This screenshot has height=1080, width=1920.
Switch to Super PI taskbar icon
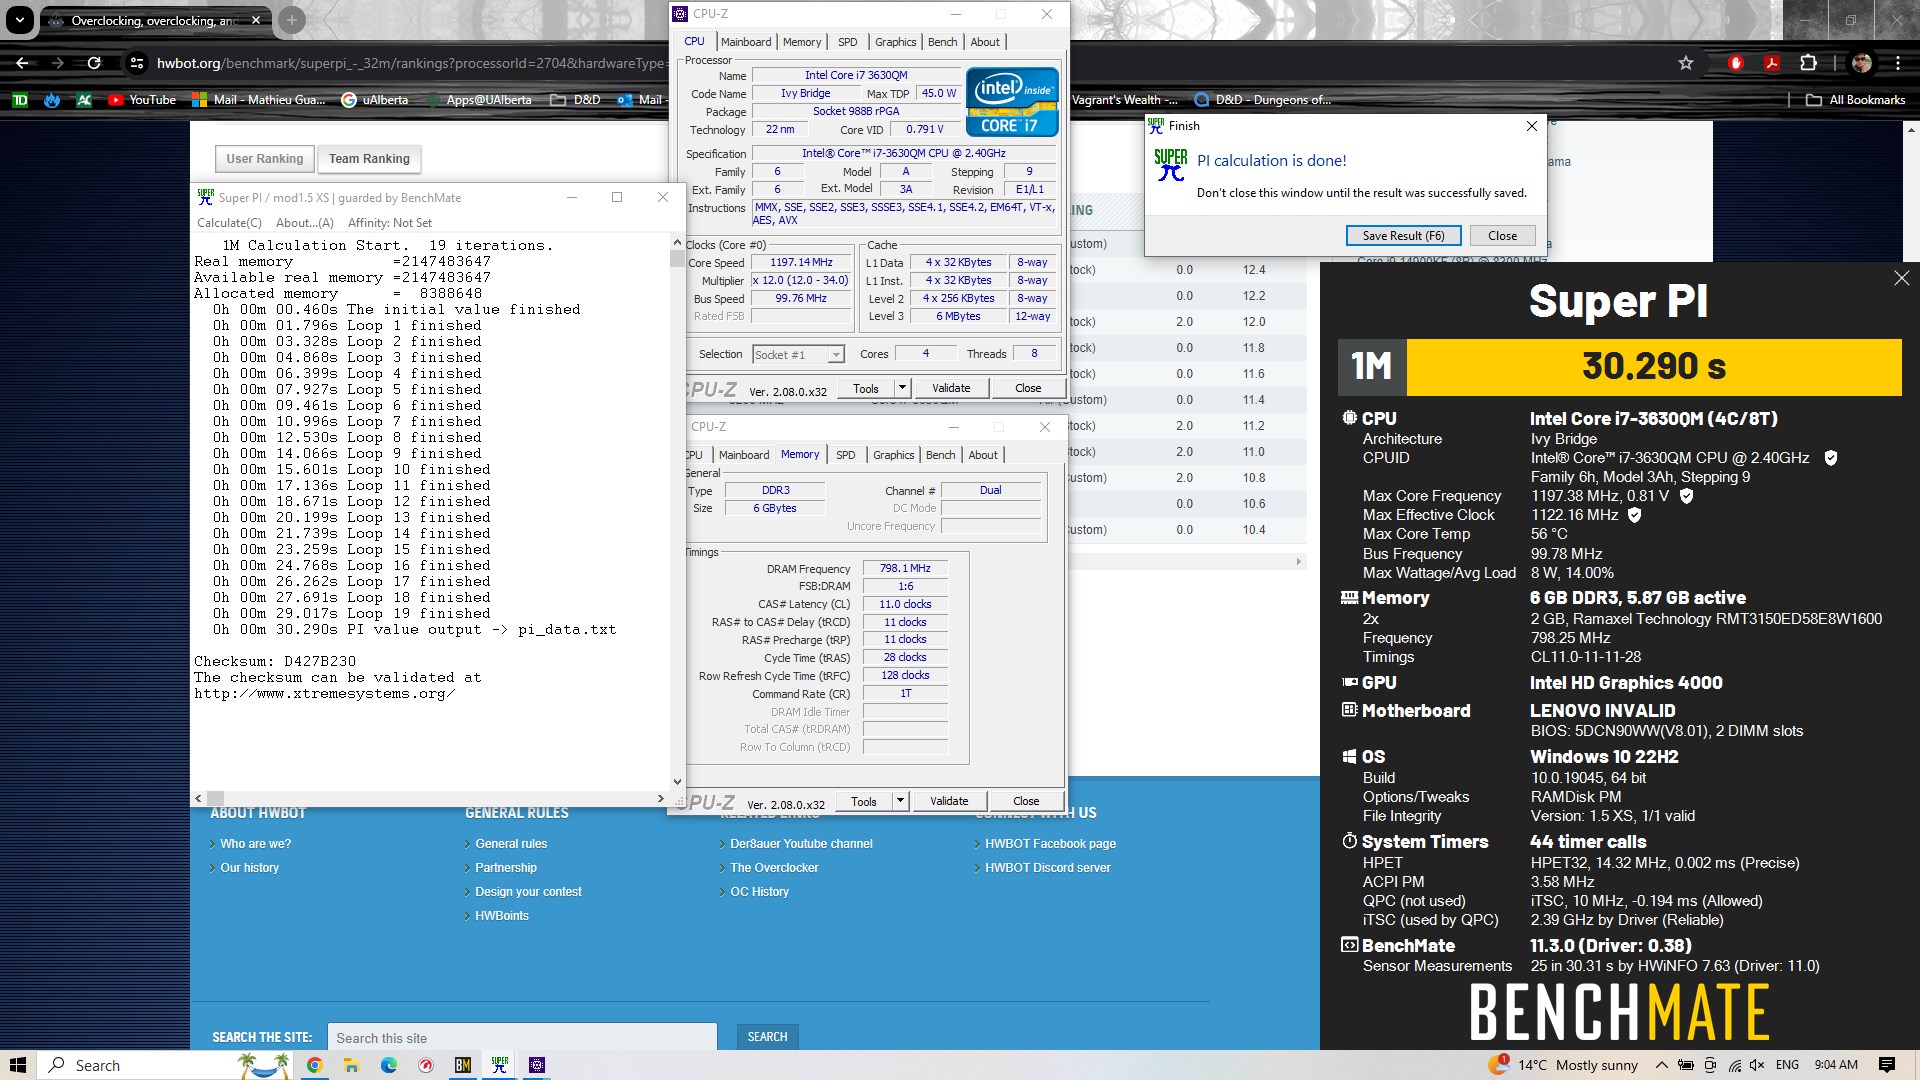499,1065
